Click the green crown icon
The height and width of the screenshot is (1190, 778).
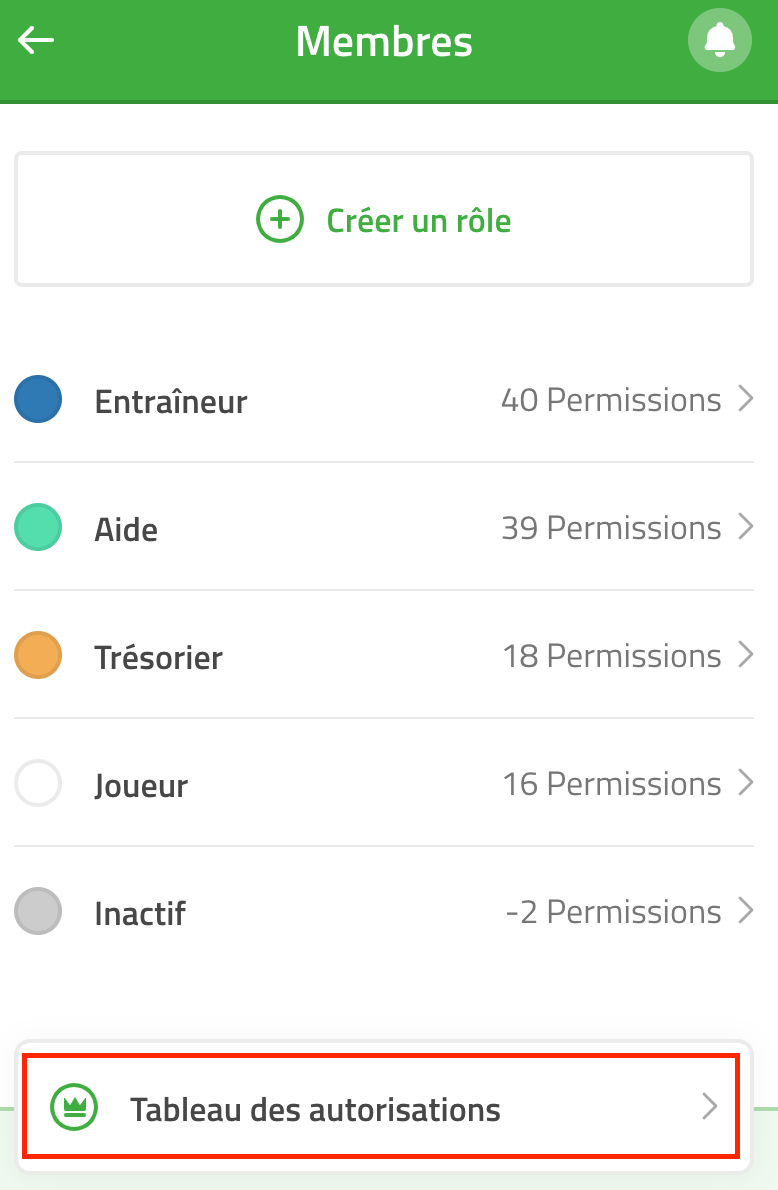pyautogui.click(x=74, y=1107)
